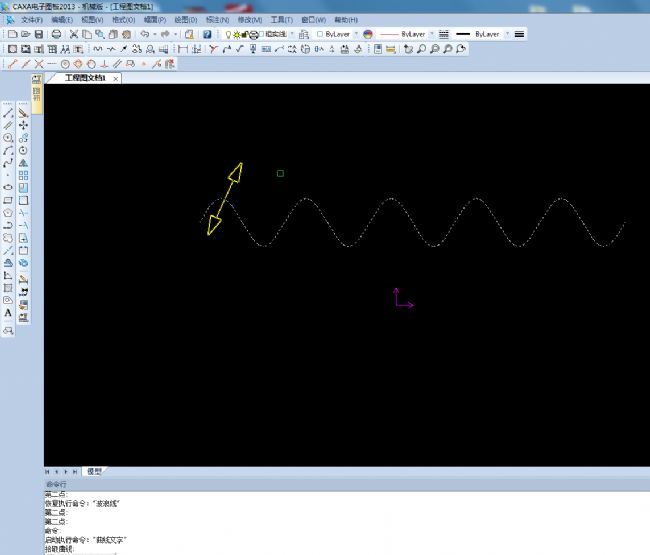This screenshot has height=555, width=650.
Task: Open the 绘图(D) menu
Action: (184, 19)
